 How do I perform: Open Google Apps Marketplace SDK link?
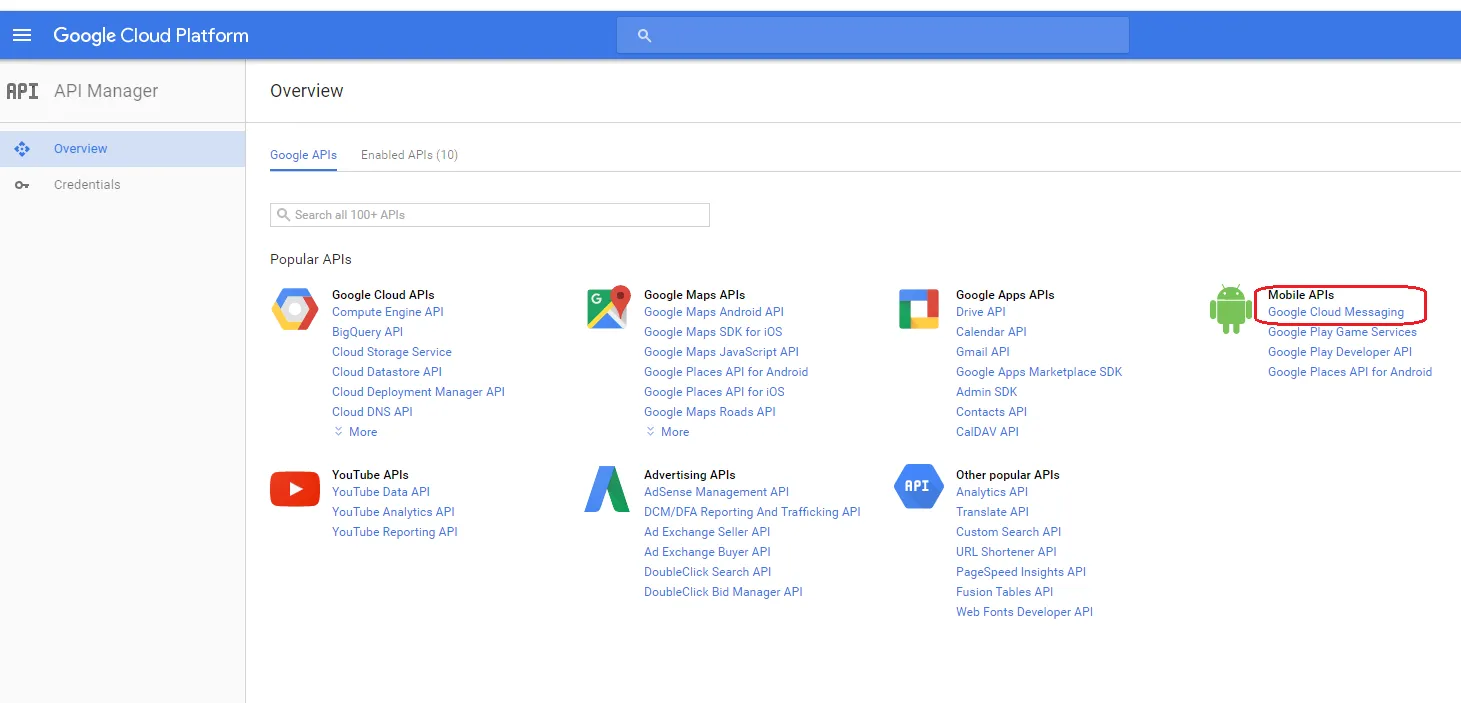click(1039, 372)
